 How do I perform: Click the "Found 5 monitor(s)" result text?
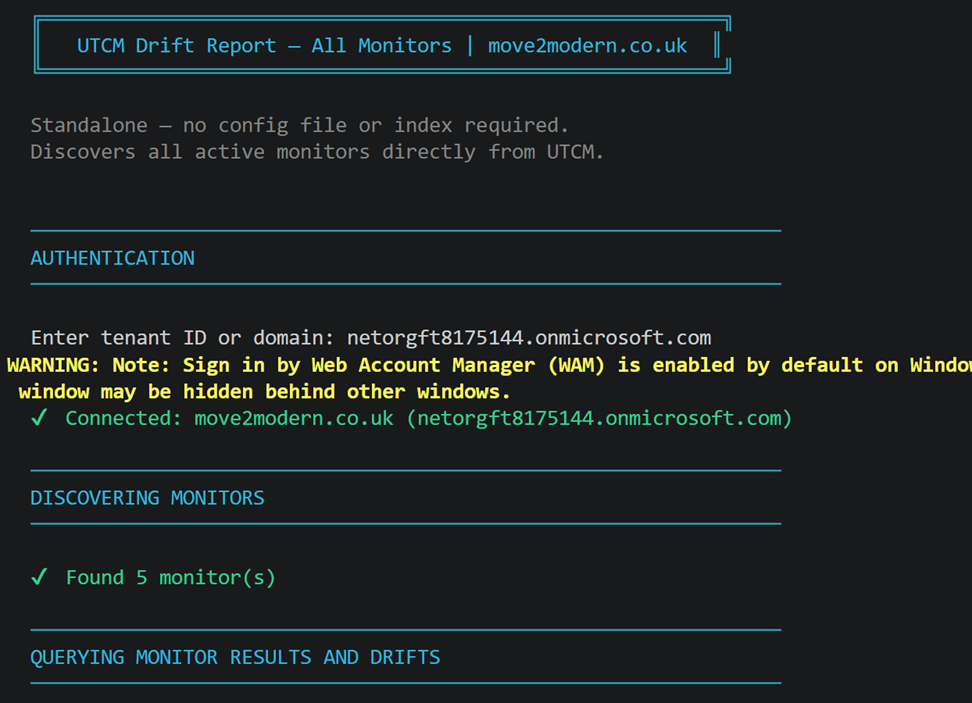click(x=170, y=577)
